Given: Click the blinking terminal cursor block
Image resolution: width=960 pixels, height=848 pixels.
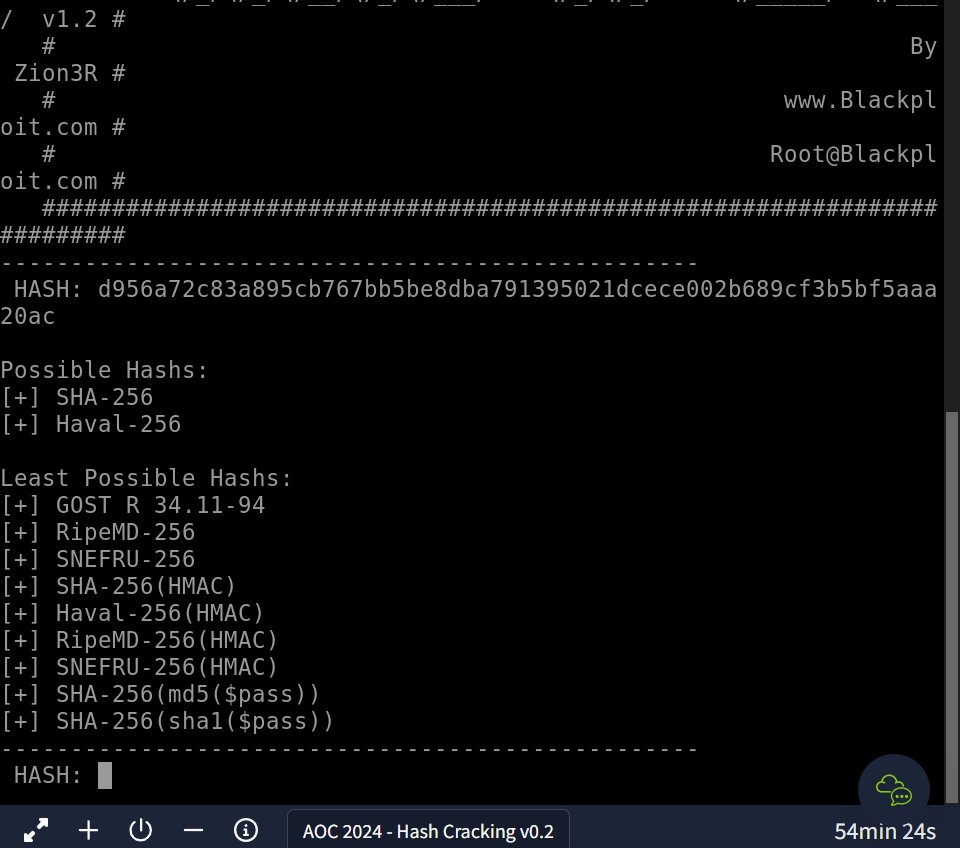Looking at the screenshot, I should click(104, 775).
